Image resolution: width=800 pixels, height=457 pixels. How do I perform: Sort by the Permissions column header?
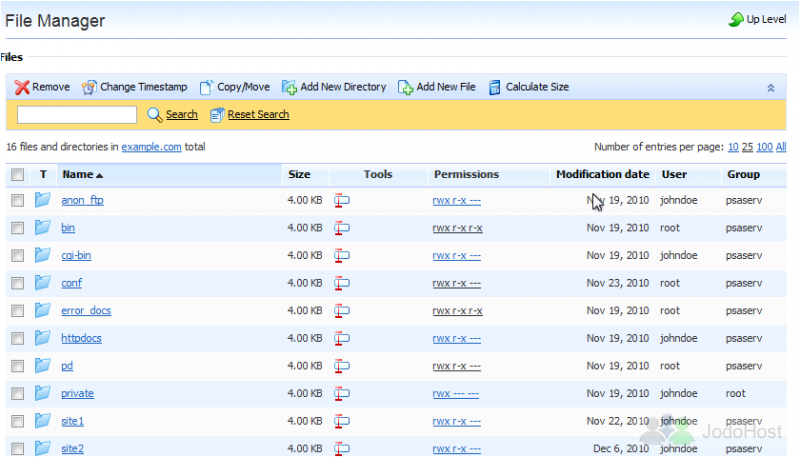click(466, 174)
